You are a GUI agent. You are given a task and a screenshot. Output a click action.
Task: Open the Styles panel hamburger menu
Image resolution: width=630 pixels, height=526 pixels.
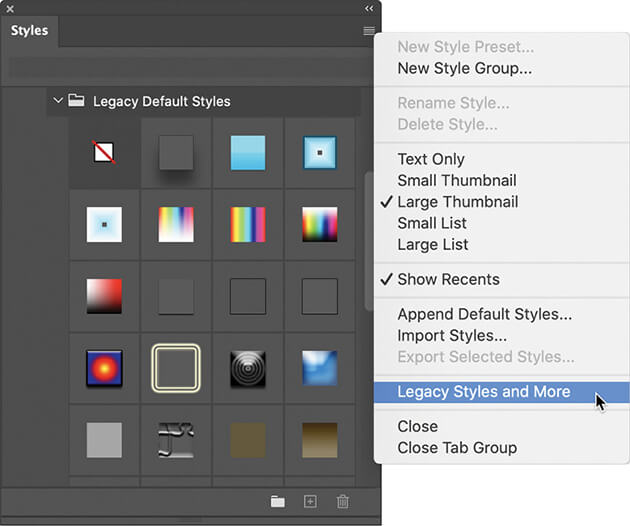(x=369, y=32)
